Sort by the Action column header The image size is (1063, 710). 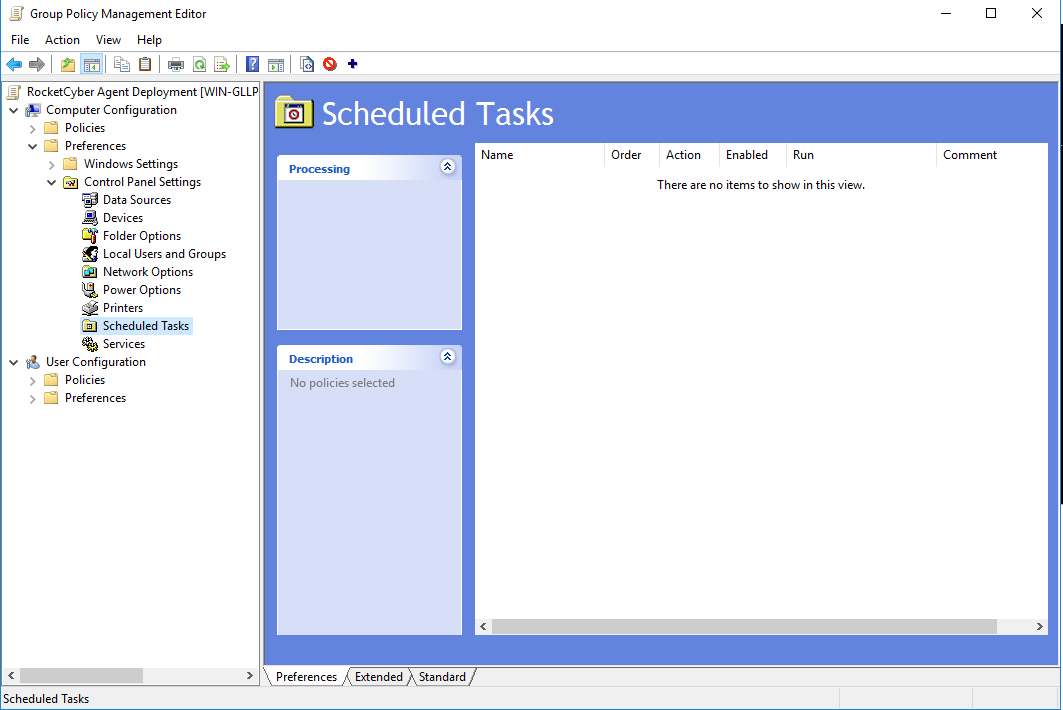[x=689, y=155]
